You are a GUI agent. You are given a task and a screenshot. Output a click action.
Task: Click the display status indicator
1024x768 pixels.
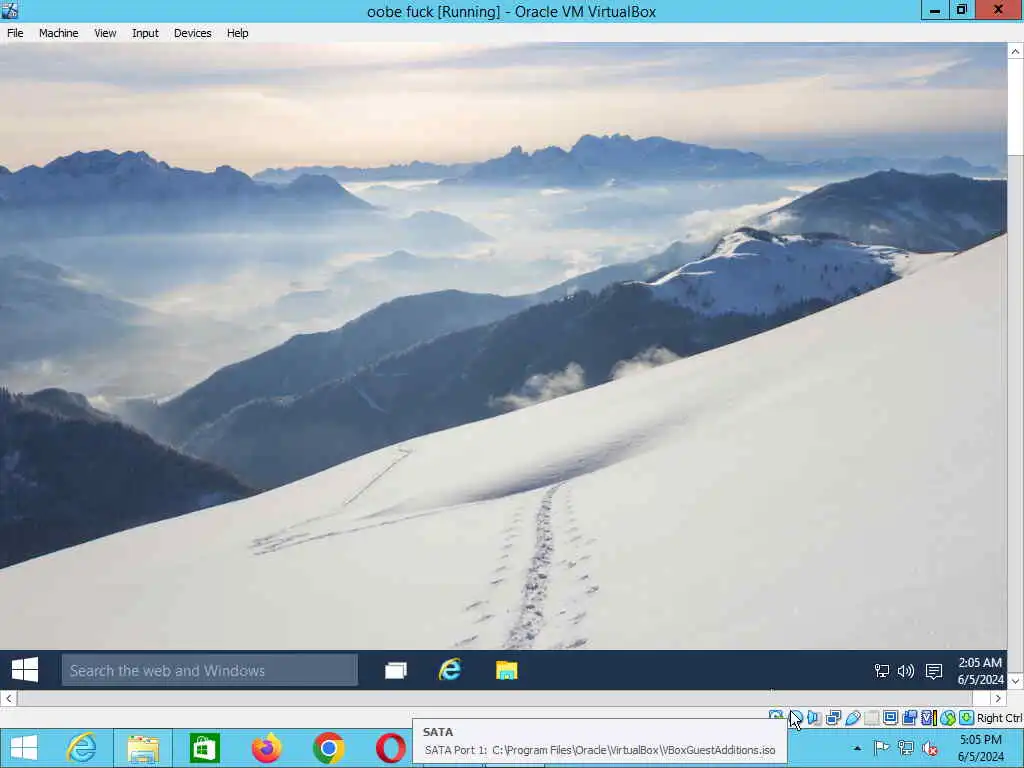(x=890, y=718)
